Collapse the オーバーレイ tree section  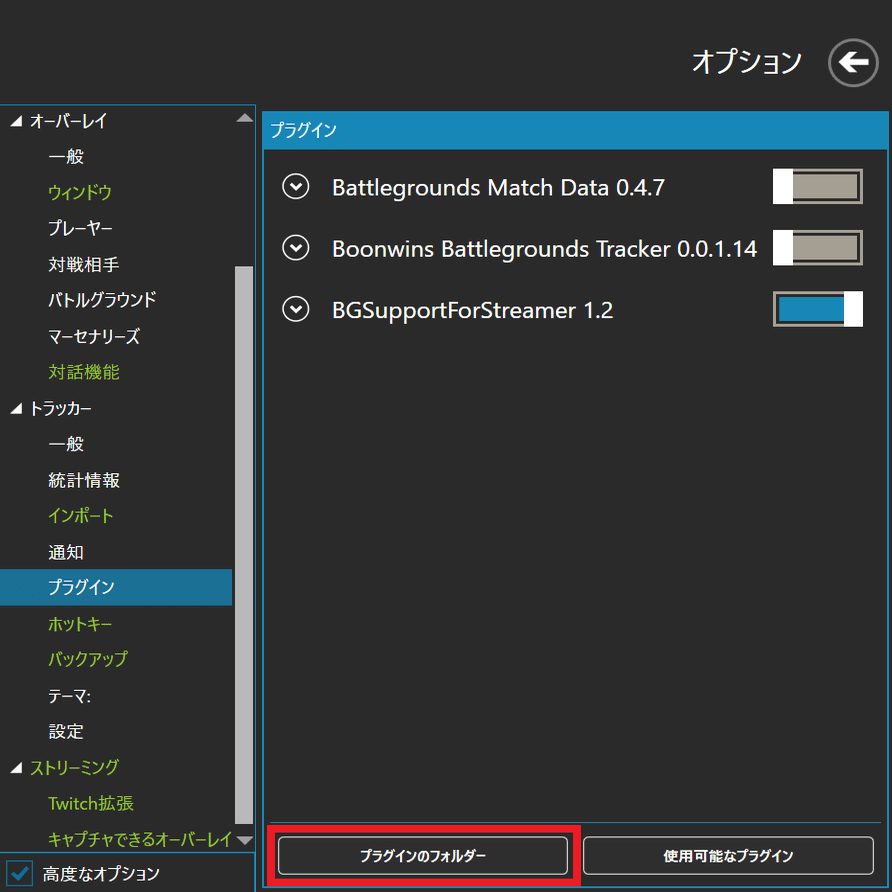tap(16, 121)
